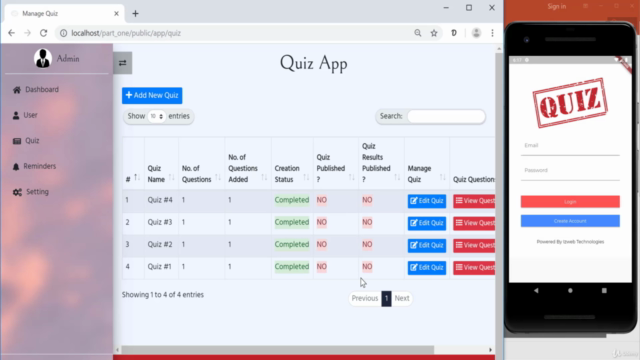Open a new browser tab
Viewport: 640px width, 360px height.
[136, 13]
